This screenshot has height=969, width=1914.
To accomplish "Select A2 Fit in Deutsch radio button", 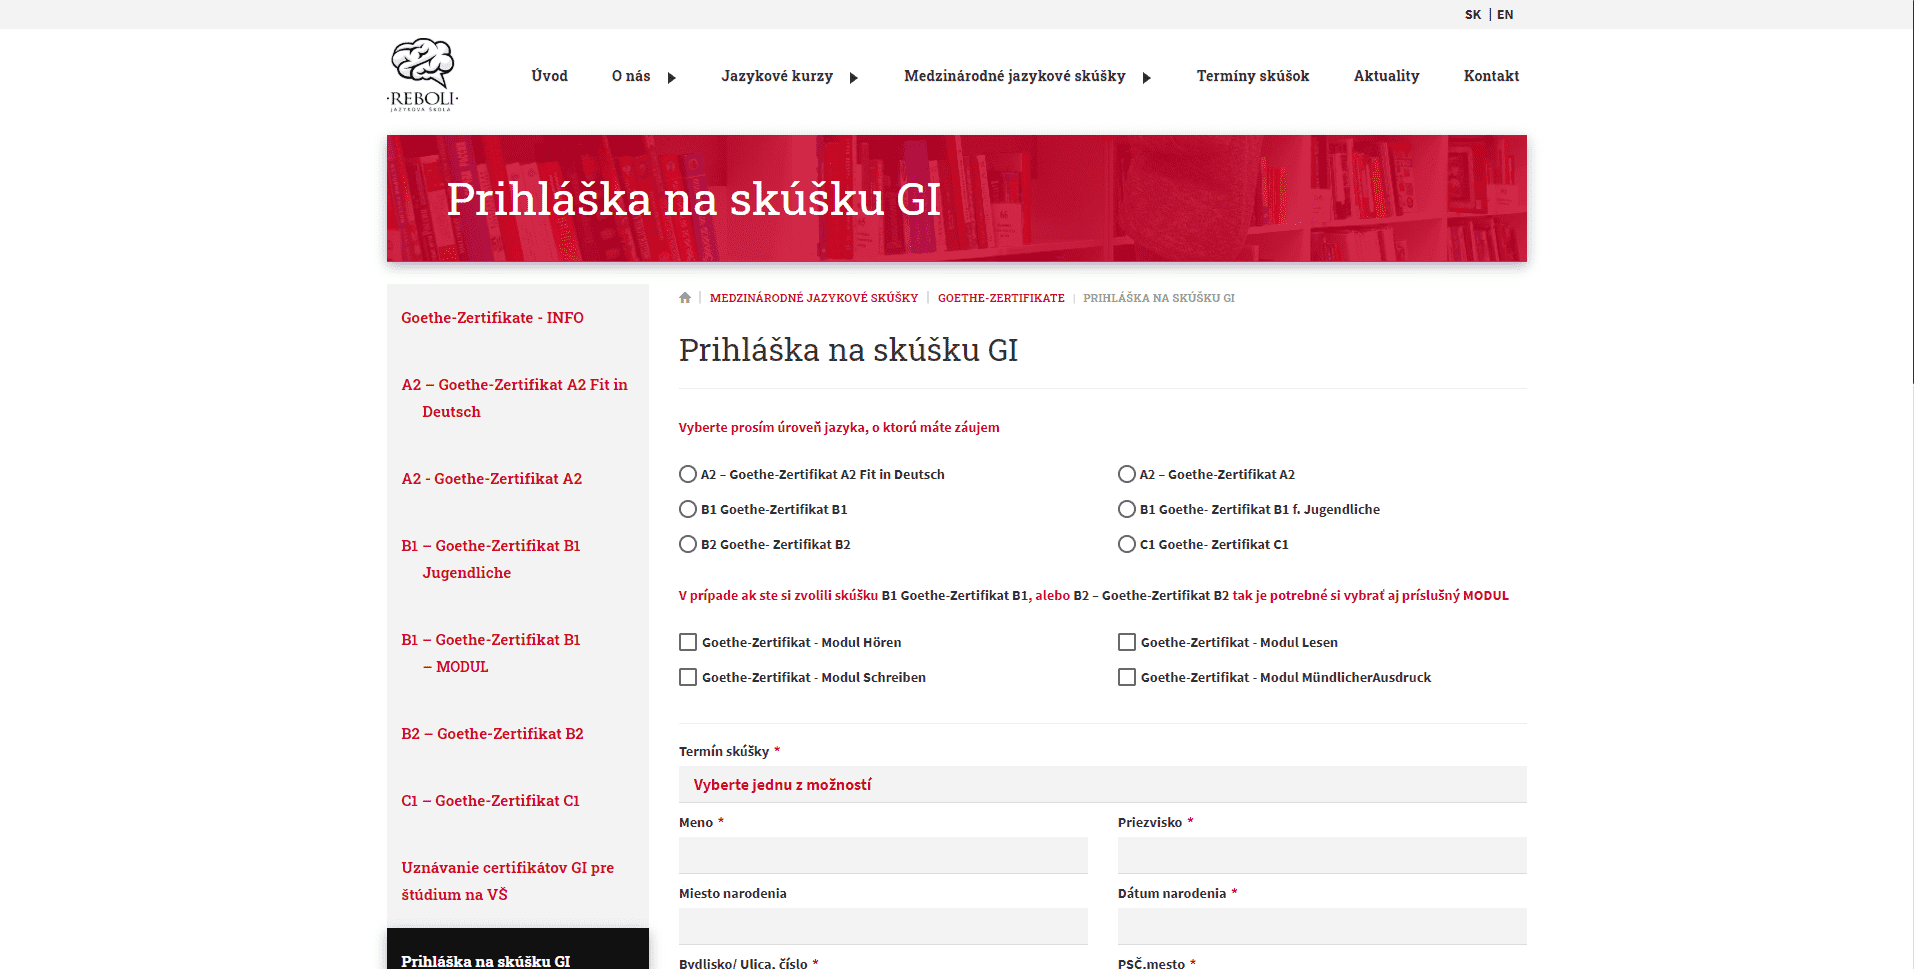I will (x=688, y=474).
